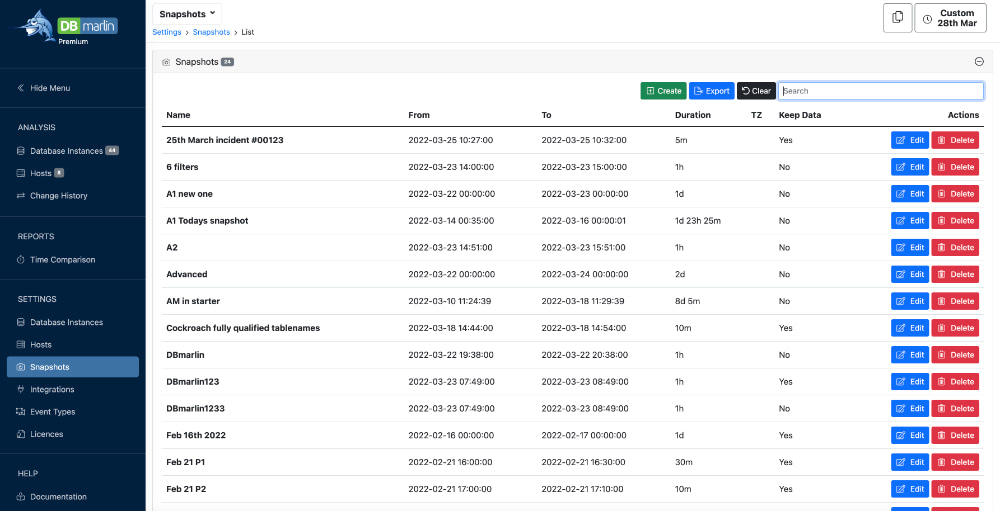Open the Change History page

point(58,196)
